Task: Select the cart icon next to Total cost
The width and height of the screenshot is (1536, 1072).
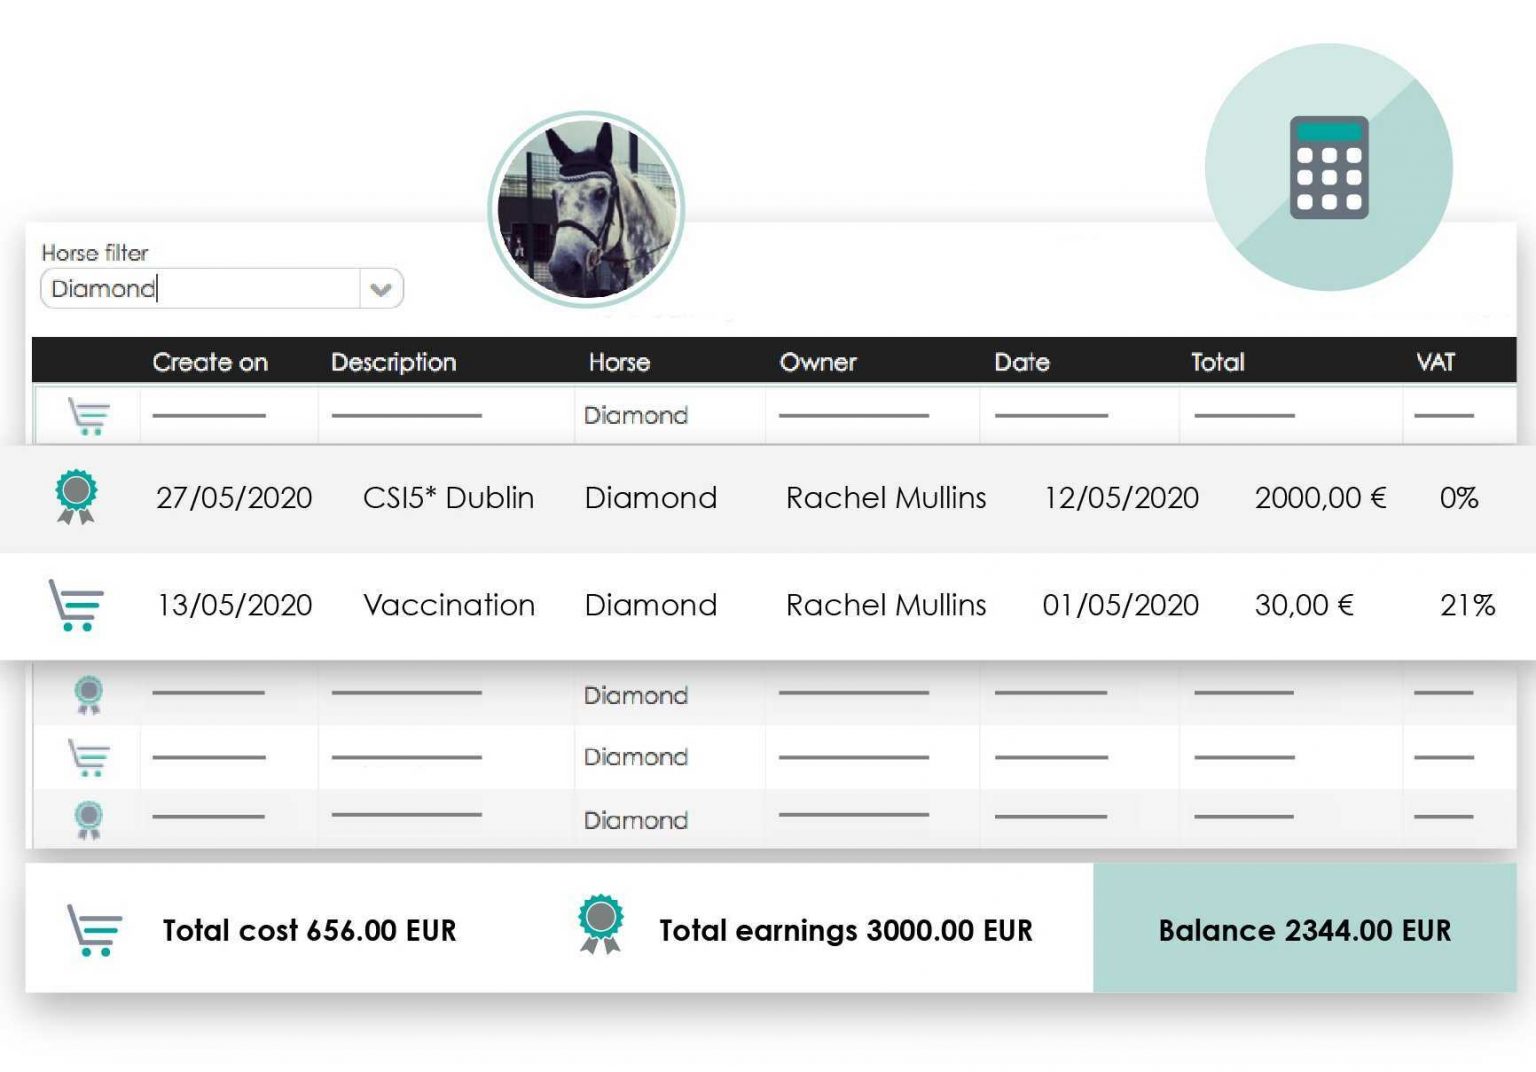Action: [x=90, y=930]
